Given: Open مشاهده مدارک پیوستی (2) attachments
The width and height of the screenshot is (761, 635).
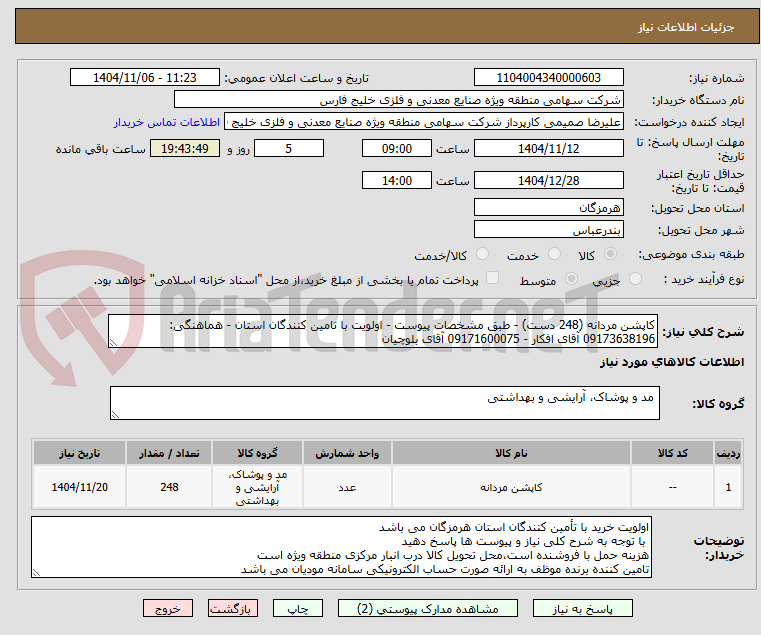Looking at the screenshot, I should pyautogui.click(x=428, y=608).
